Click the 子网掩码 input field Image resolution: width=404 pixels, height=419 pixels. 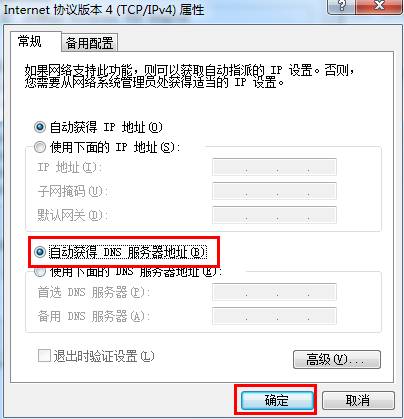[274, 191]
